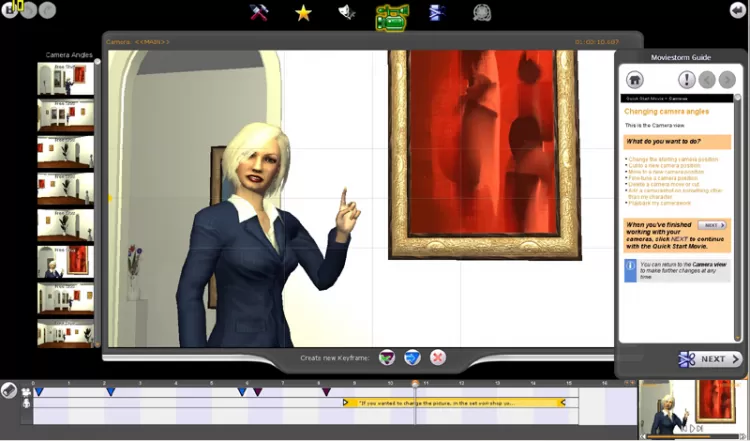Open the Set Workshop hammer icon
The image size is (750, 441).
(259, 12)
